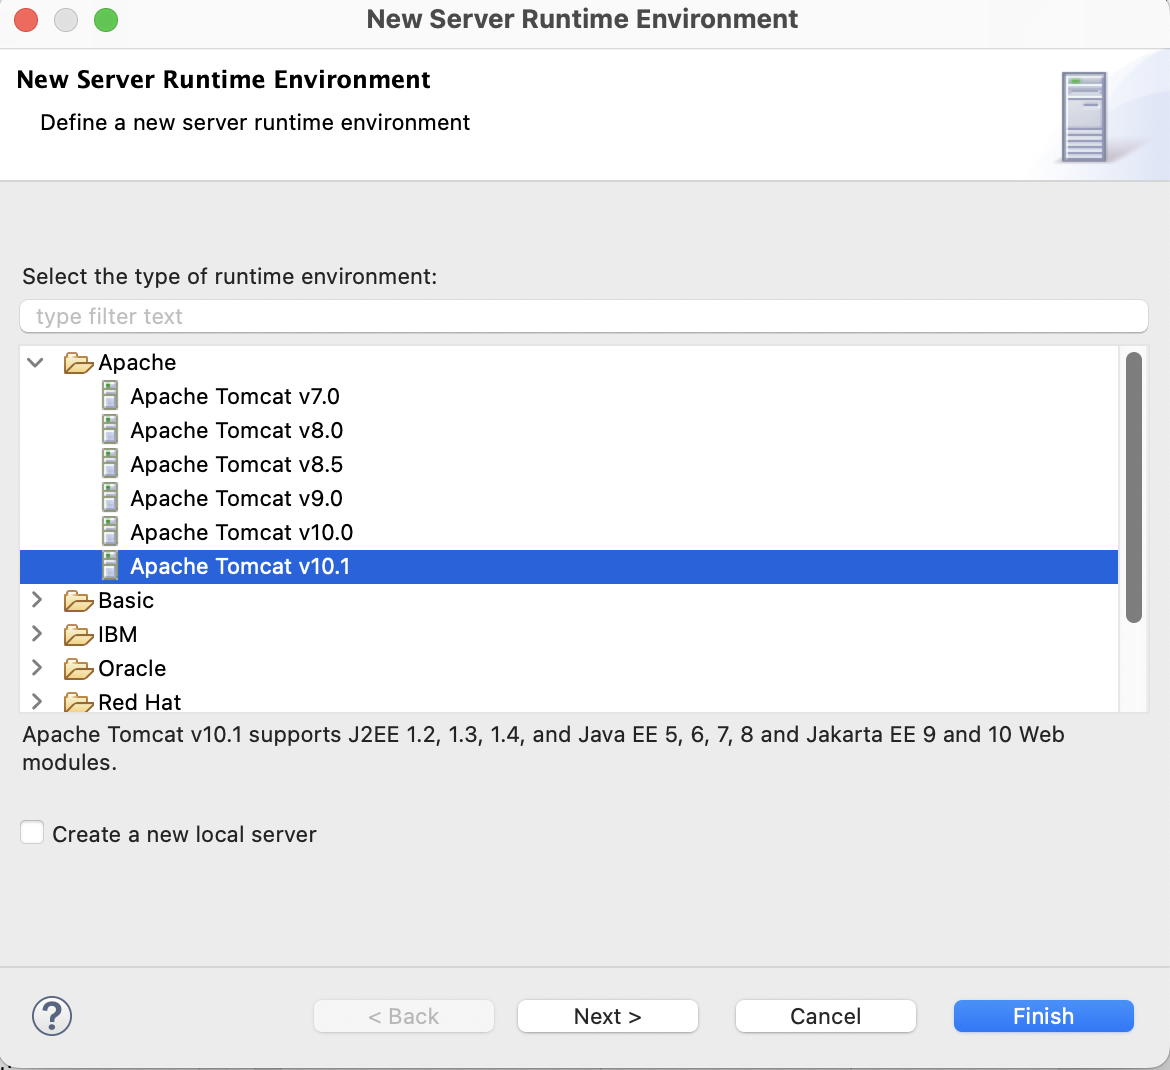Close the dialog with the red button
The width and height of the screenshot is (1170, 1070).
(26, 19)
